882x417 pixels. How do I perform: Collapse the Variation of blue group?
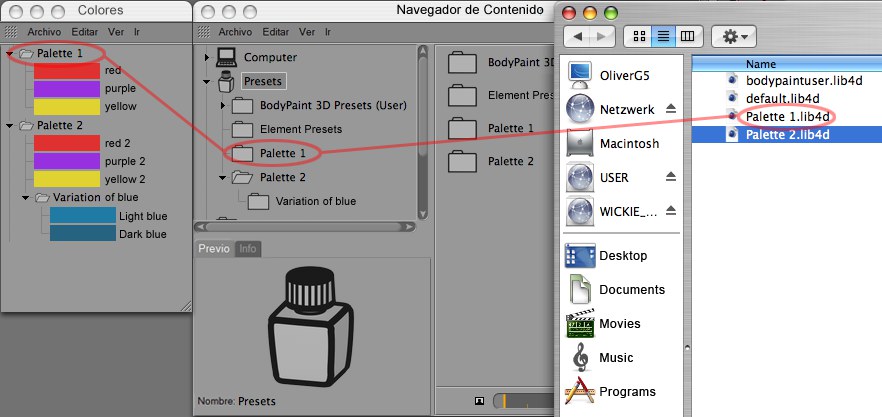pyautogui.click(x=25, y=198)
